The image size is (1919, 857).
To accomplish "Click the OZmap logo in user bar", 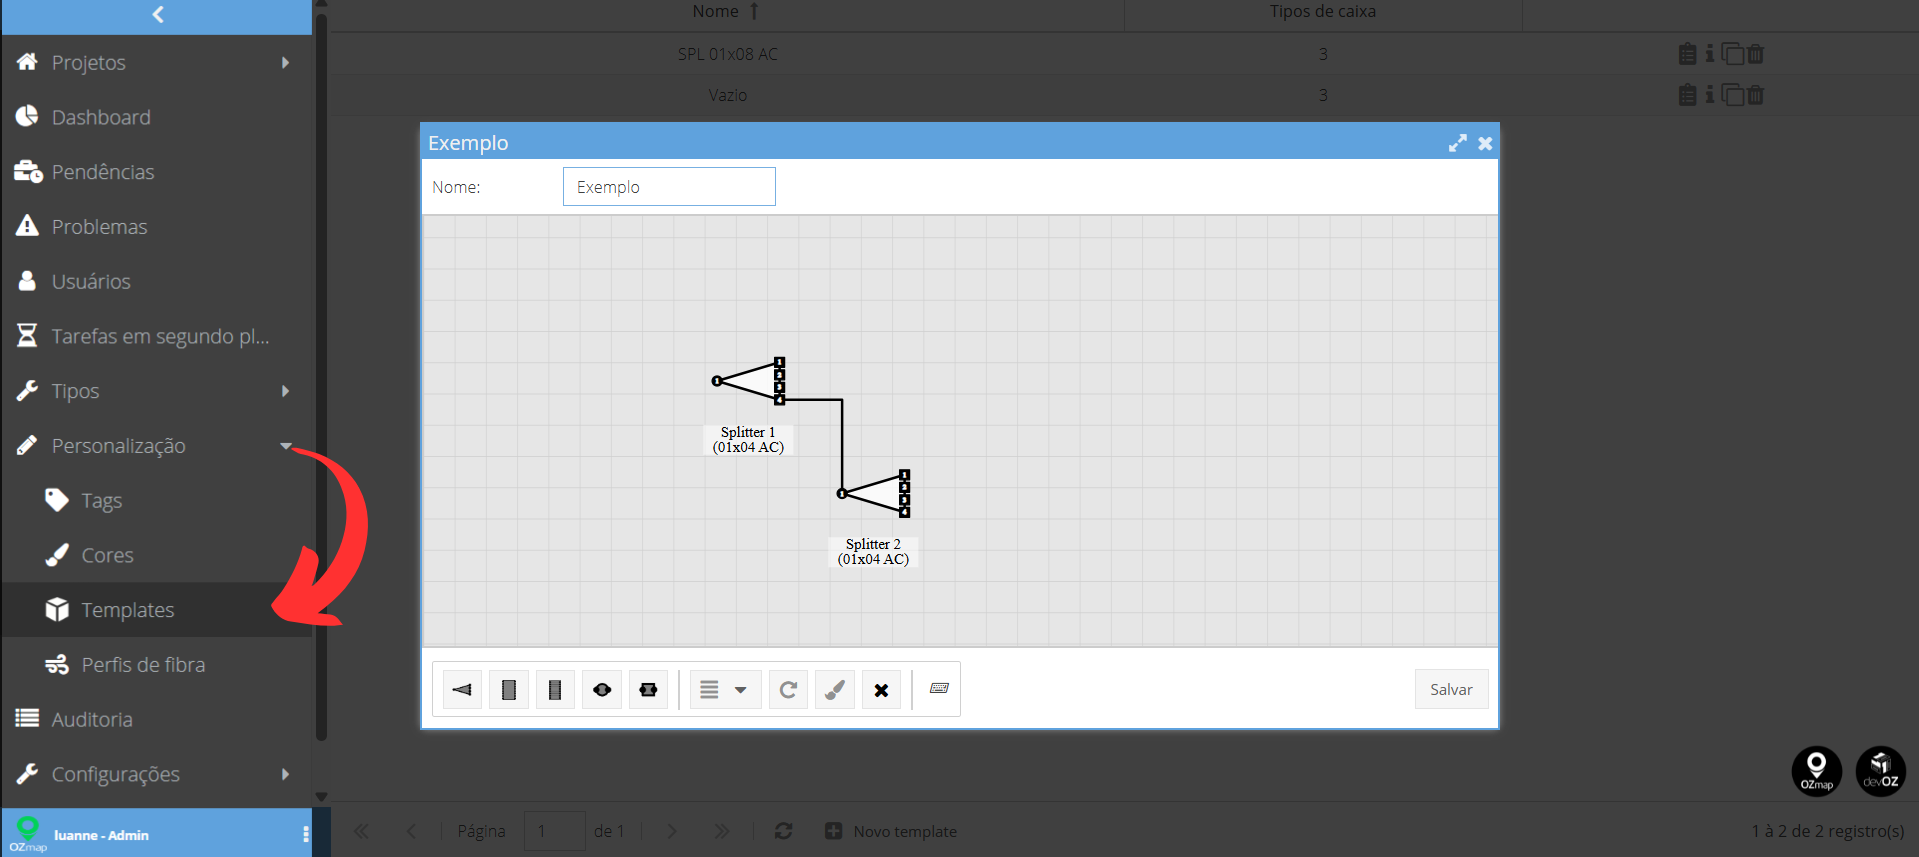I will tap(27, 834).
